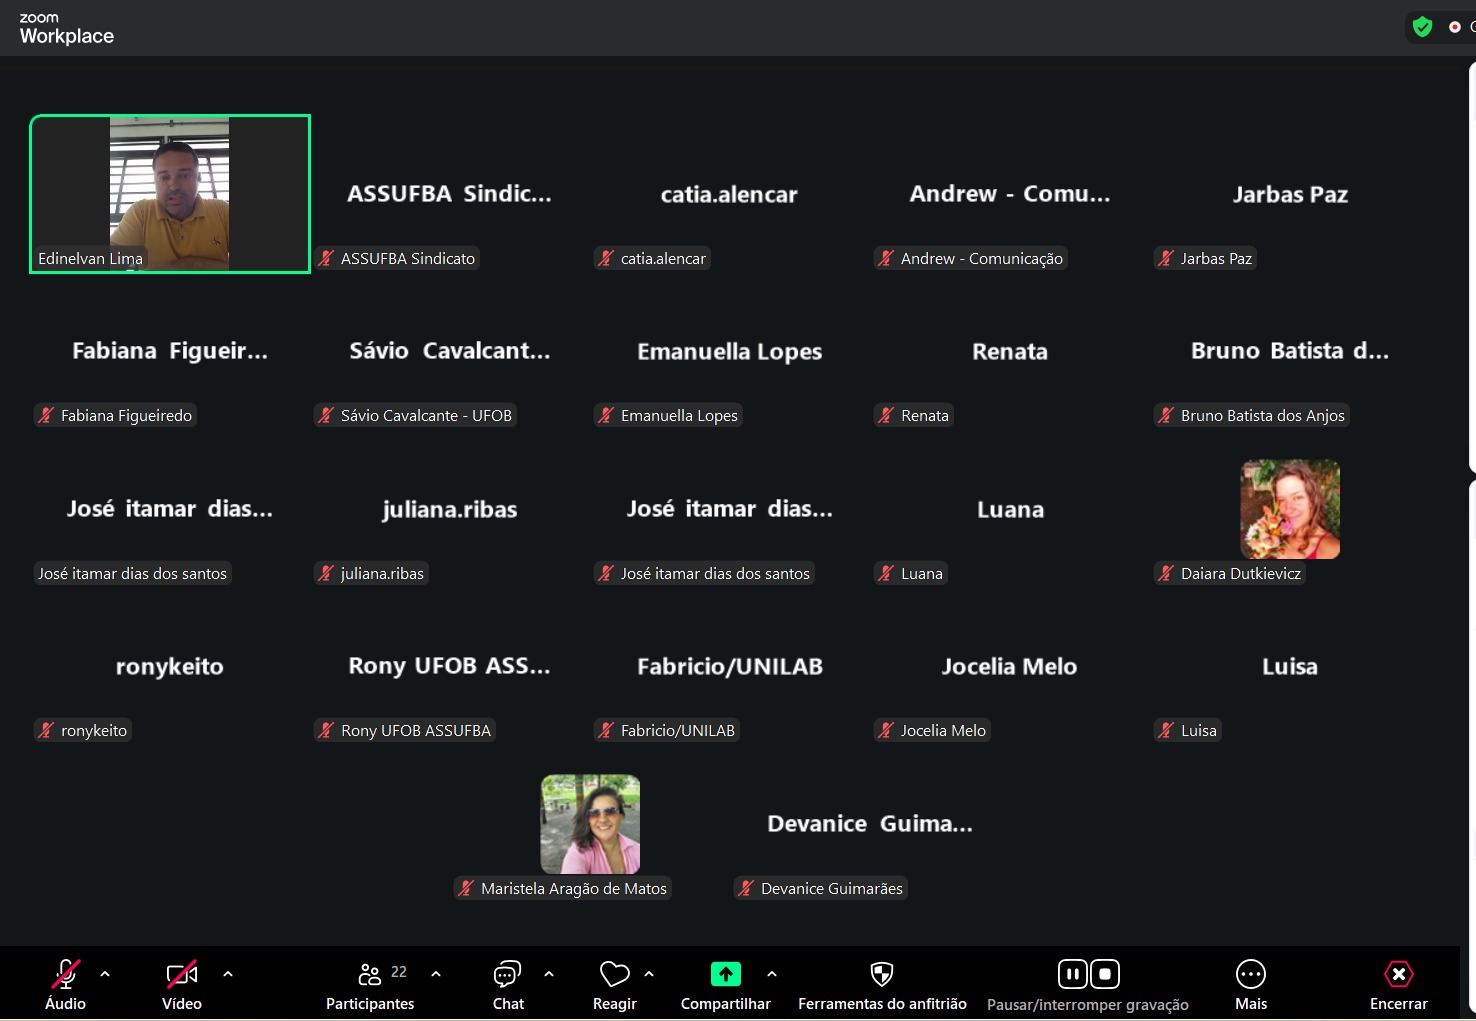
Task: Expand audio options arrow next to Áudio
Action: [x=105, y=973]
